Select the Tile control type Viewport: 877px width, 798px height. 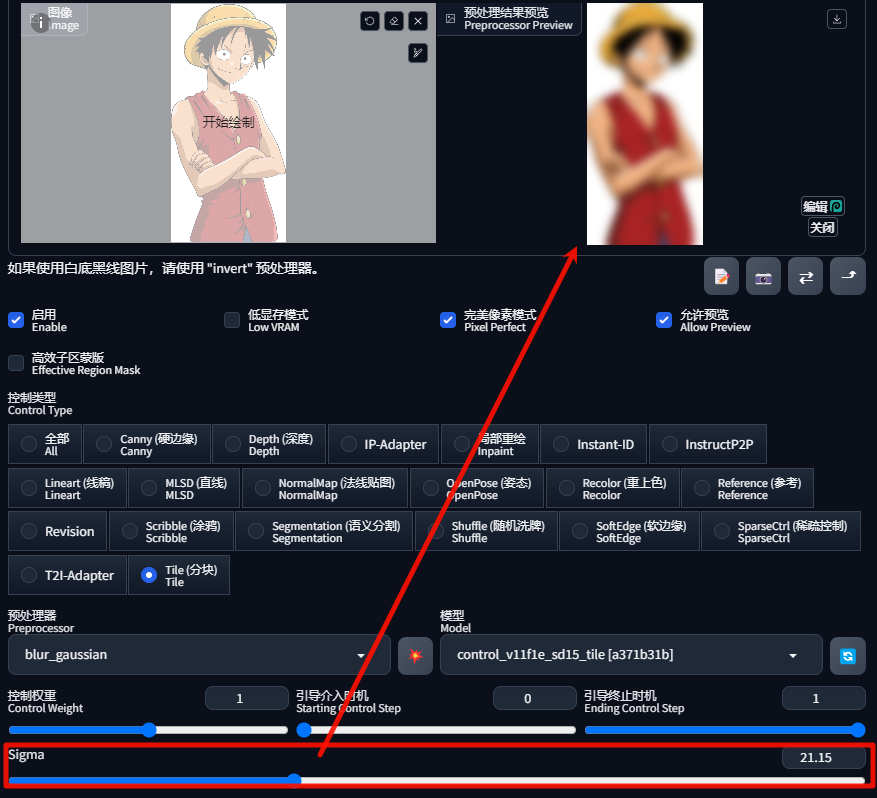coord(179,575)
